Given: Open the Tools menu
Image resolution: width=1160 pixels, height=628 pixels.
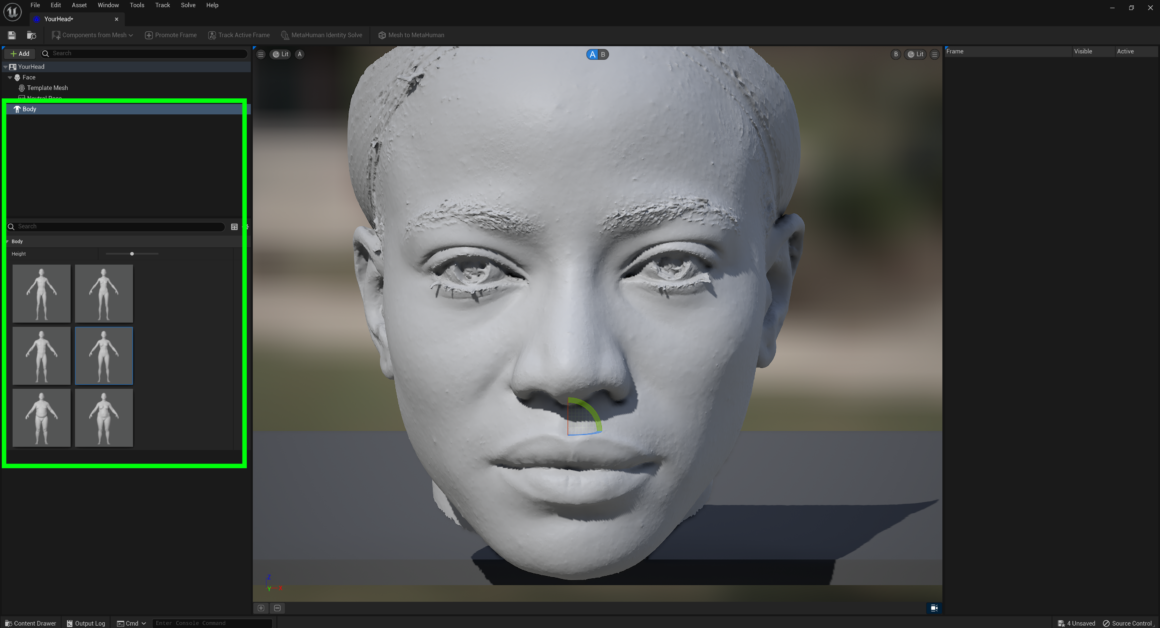Looking at the screenshot, I should [x=137, y=5].
